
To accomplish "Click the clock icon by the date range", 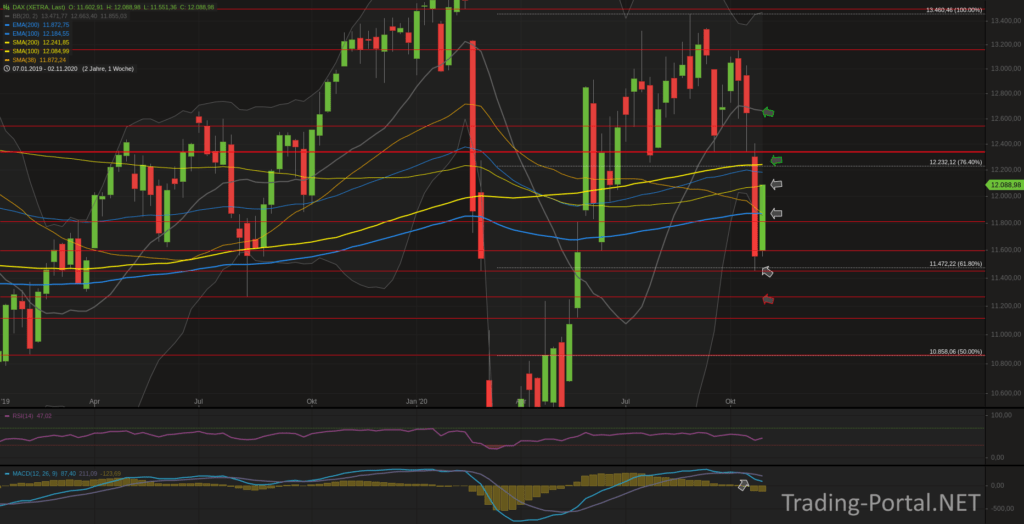I will point(7,68).
